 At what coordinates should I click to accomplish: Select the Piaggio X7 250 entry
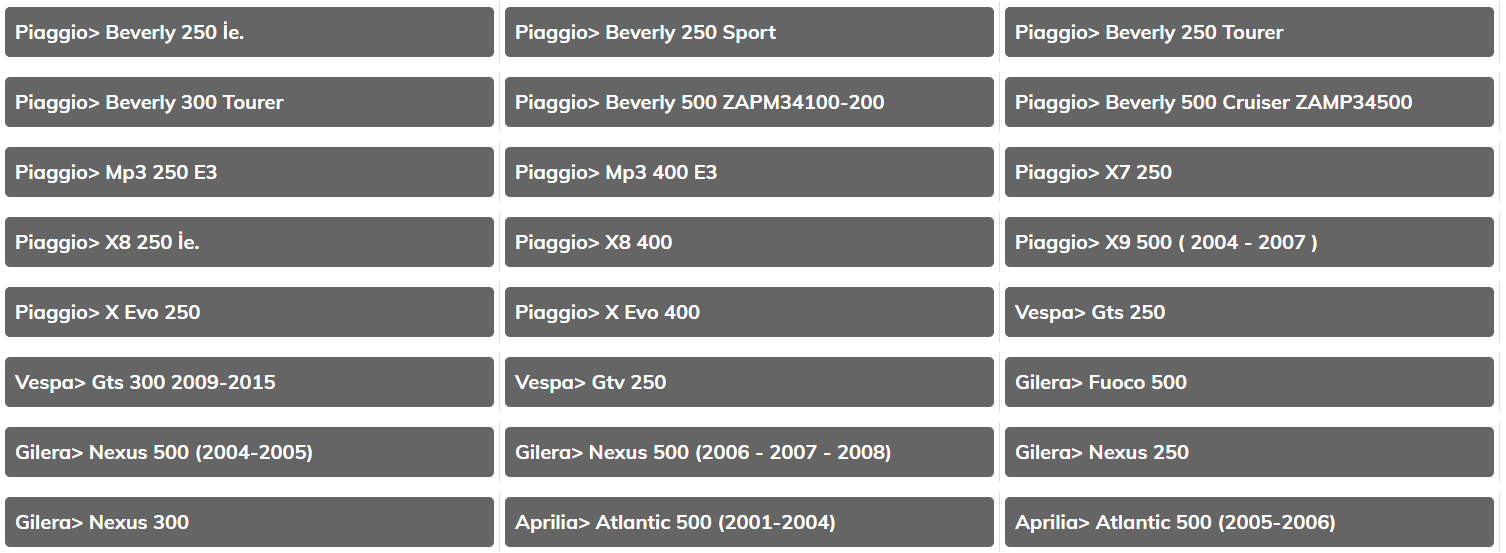pos(1249,172)
